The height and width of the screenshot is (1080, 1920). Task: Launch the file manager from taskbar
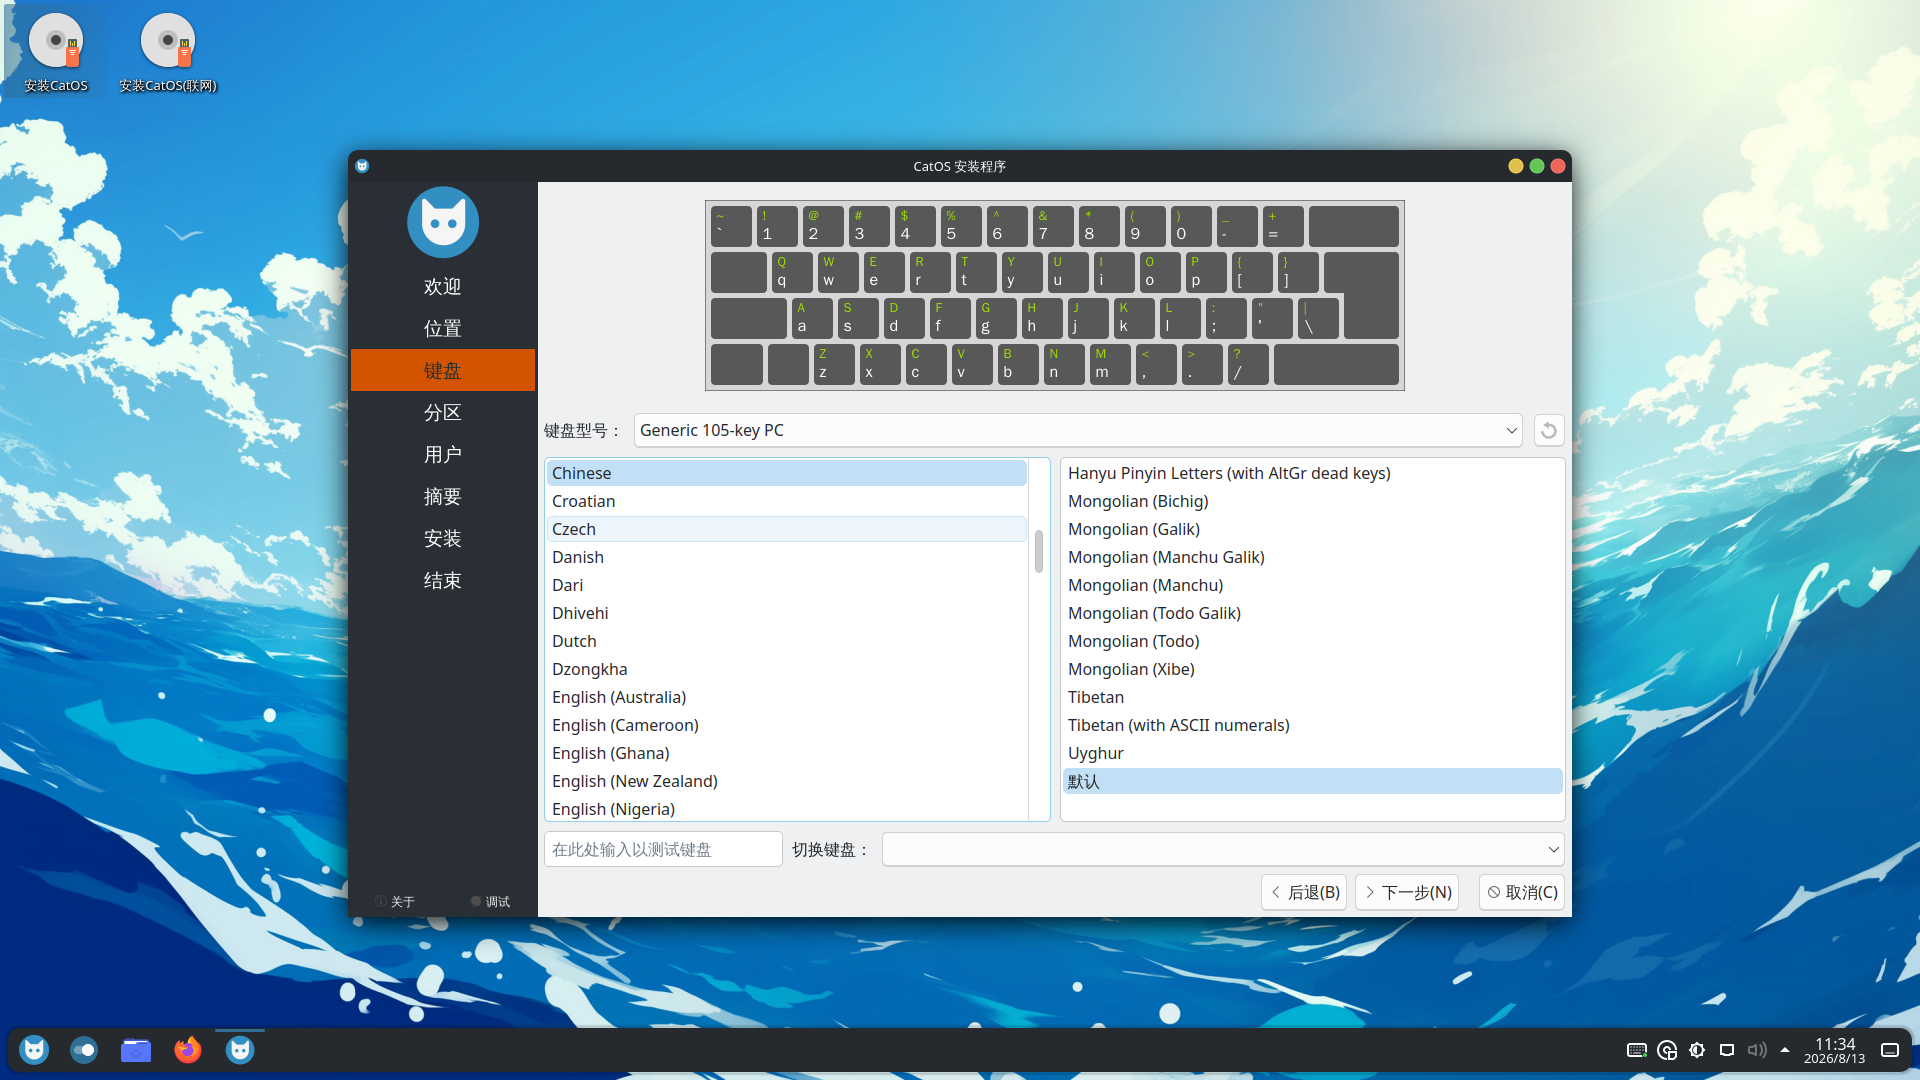[x=136, y=1050]
